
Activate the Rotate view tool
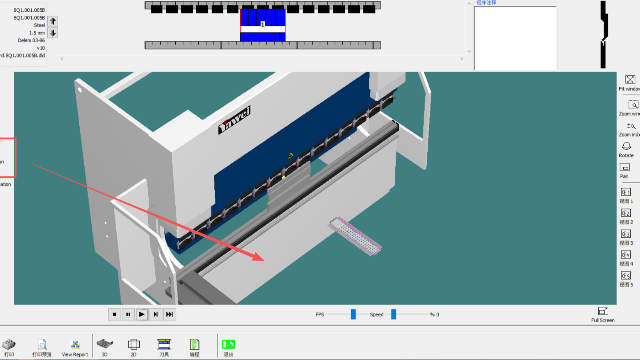(626, 146)
